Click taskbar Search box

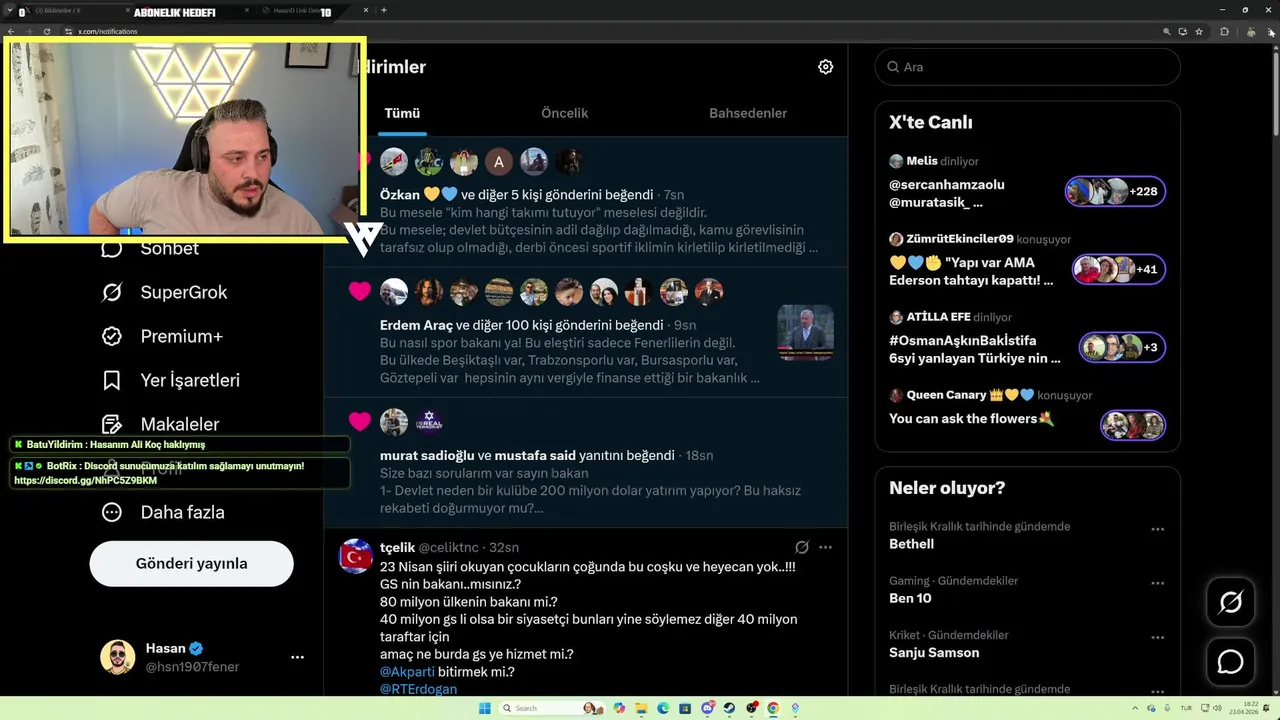pyautogui.click(x=552, y=708)
